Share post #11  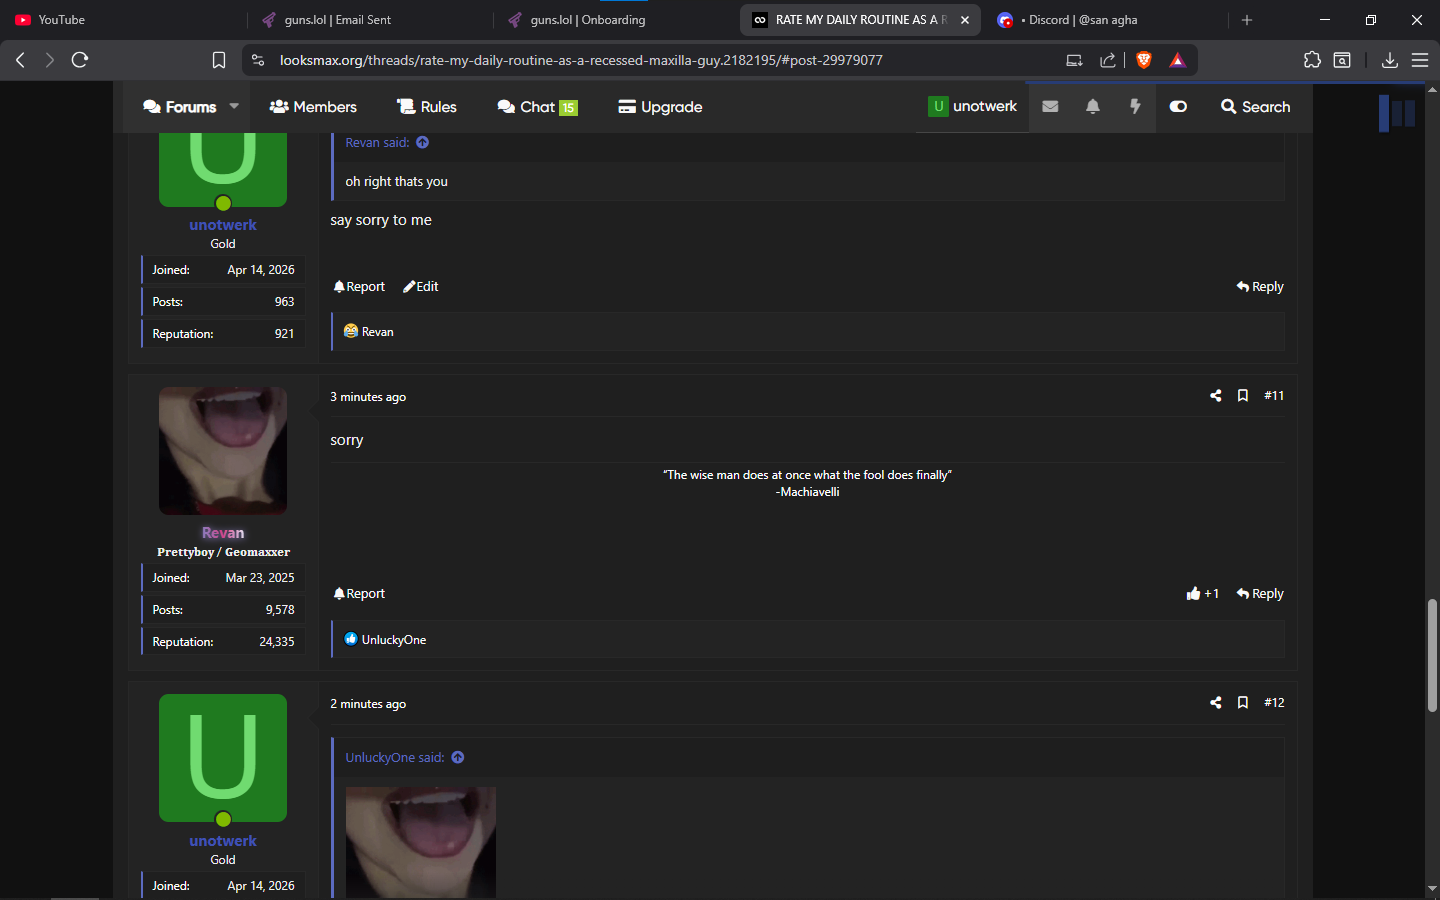tap(1216, 395)
